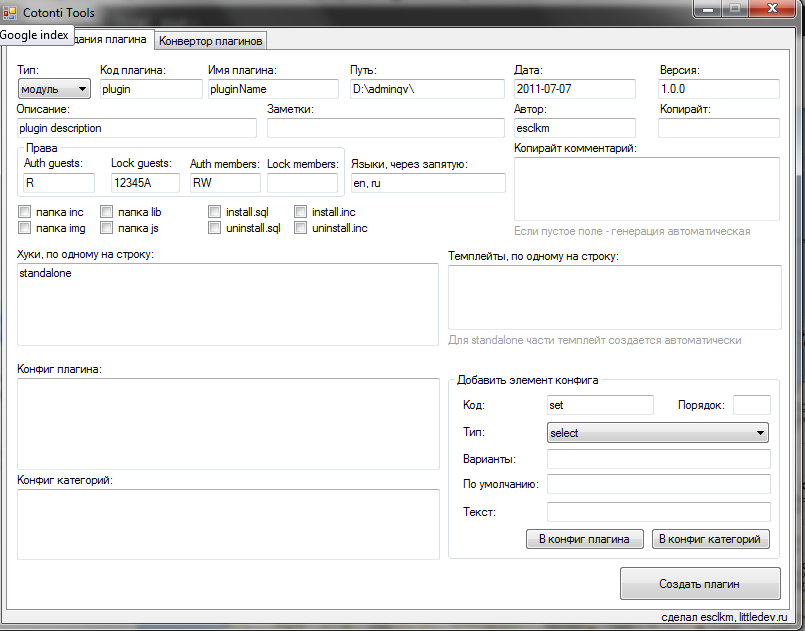Click the Создать плагин button
The height and width of the screenshot is (631, 805).
700,584
